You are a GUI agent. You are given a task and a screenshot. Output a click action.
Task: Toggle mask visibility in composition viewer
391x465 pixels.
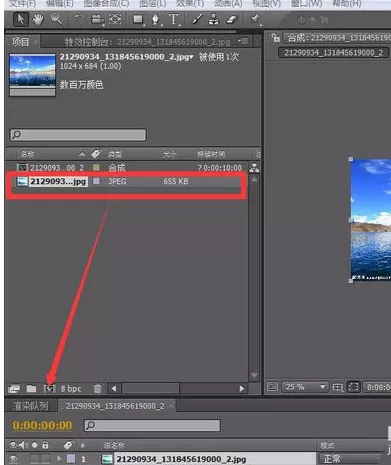(353, 387)
